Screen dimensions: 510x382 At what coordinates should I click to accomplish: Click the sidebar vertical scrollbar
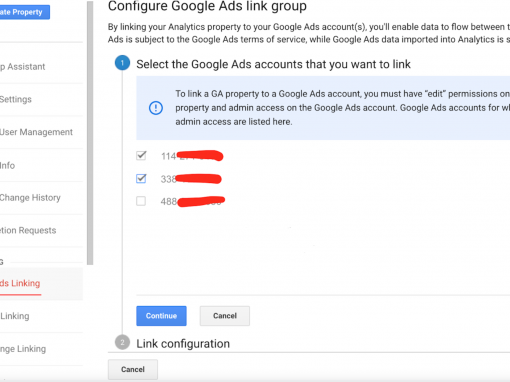[x=90, y=133]
